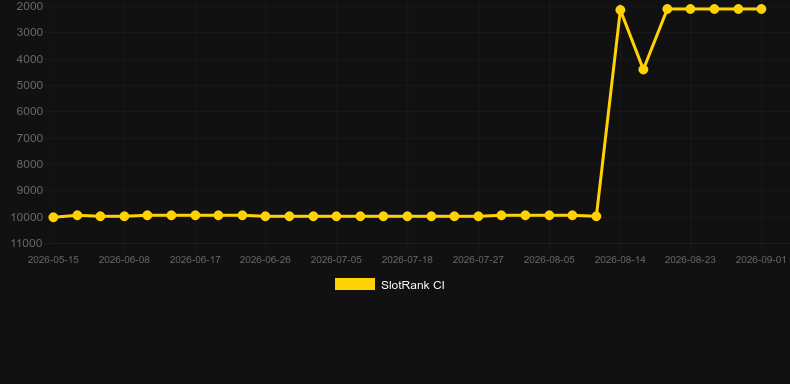
Task: Click the 2026-08-14 x-axis date label
Action: click(620, 260)
